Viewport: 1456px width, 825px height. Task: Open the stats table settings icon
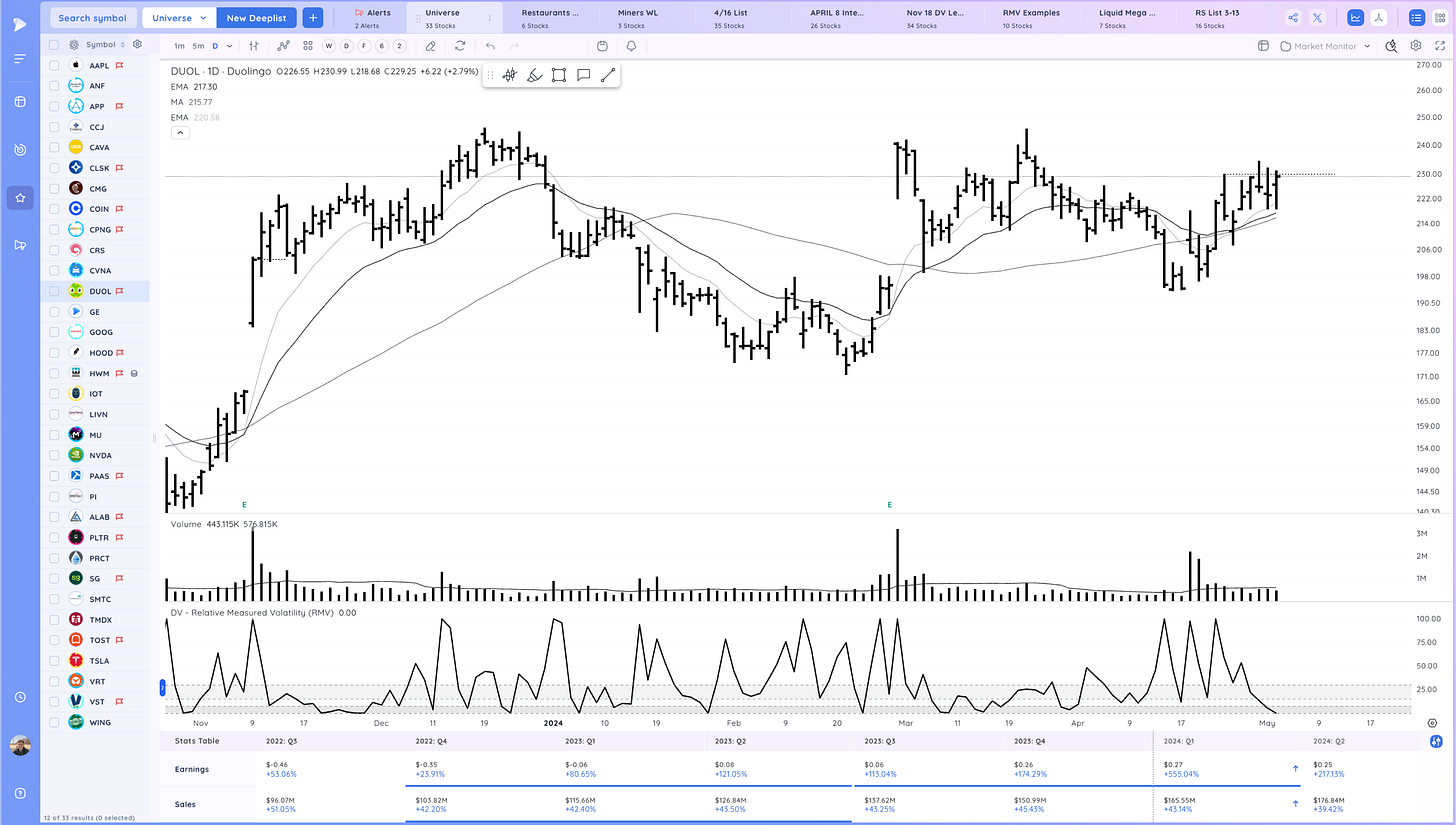pos(1436,741)
